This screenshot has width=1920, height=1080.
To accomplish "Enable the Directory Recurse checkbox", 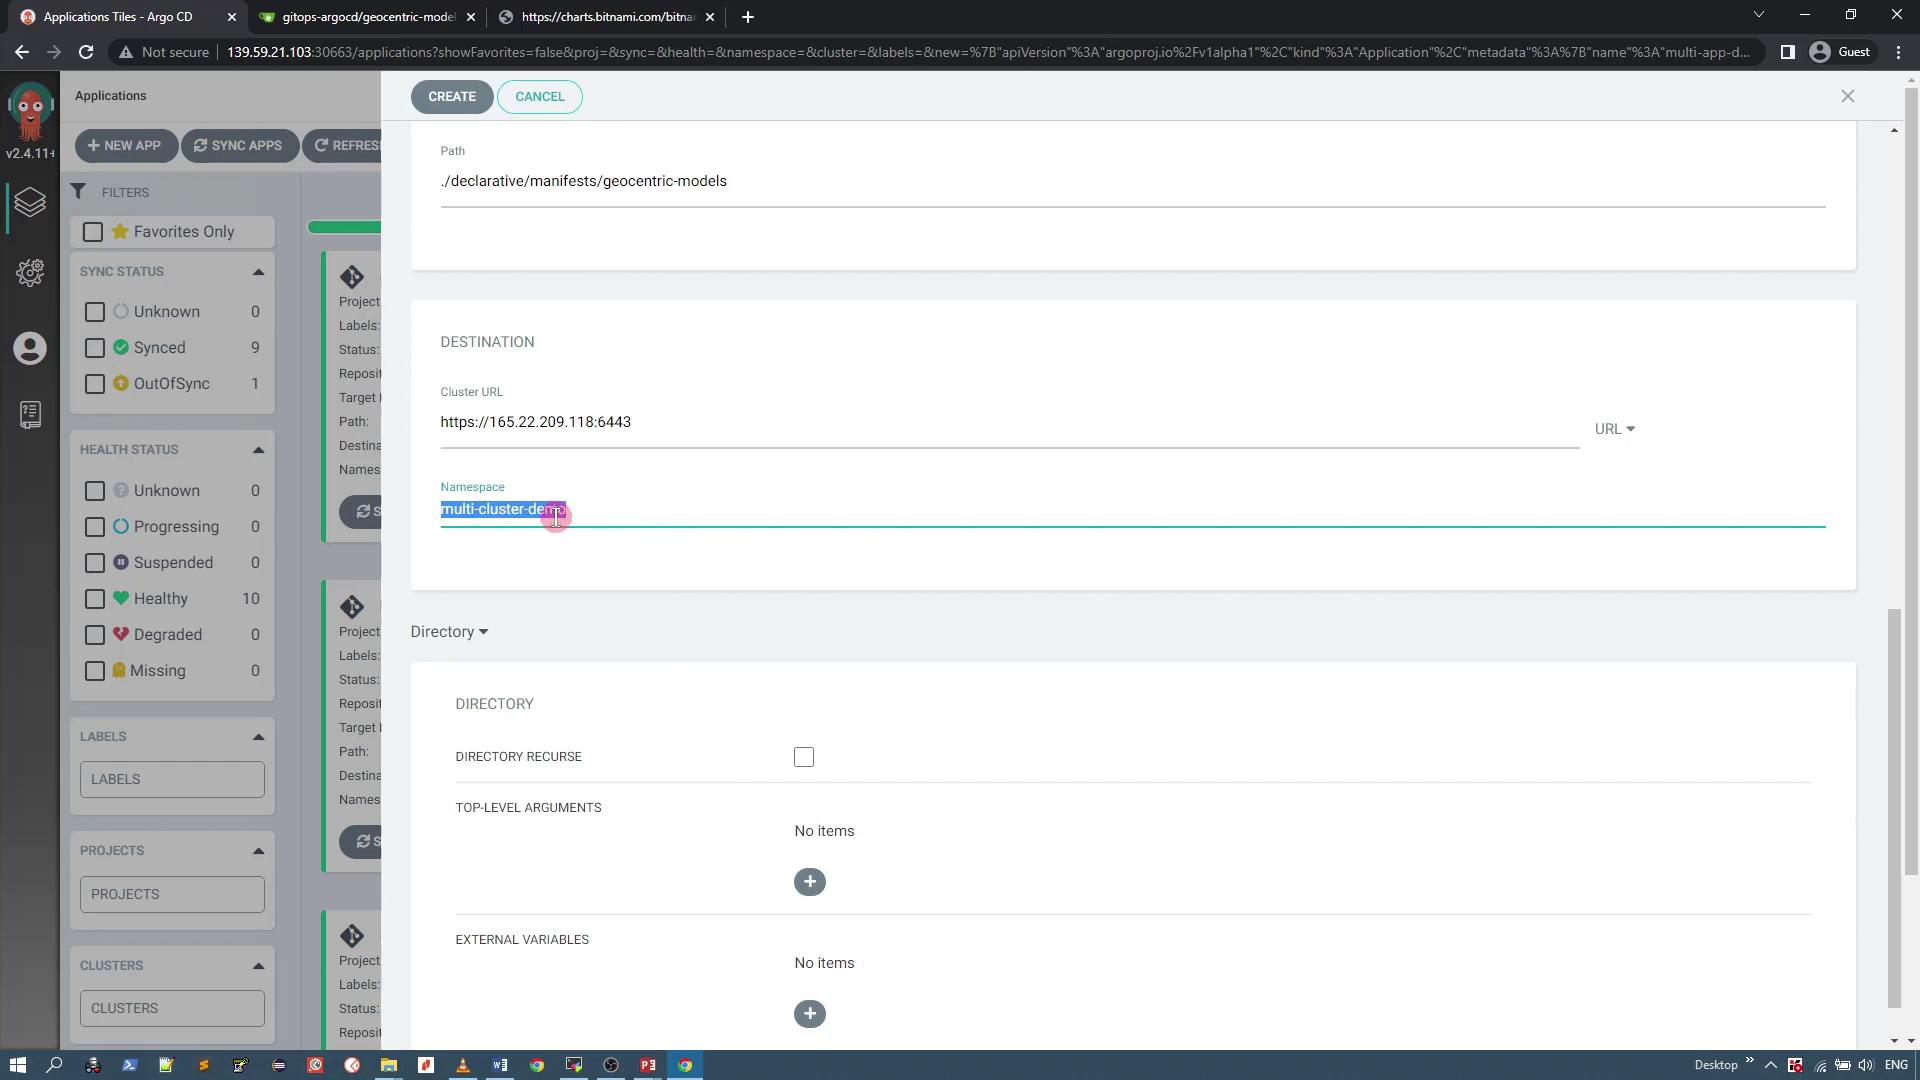I will pos(804,757).
